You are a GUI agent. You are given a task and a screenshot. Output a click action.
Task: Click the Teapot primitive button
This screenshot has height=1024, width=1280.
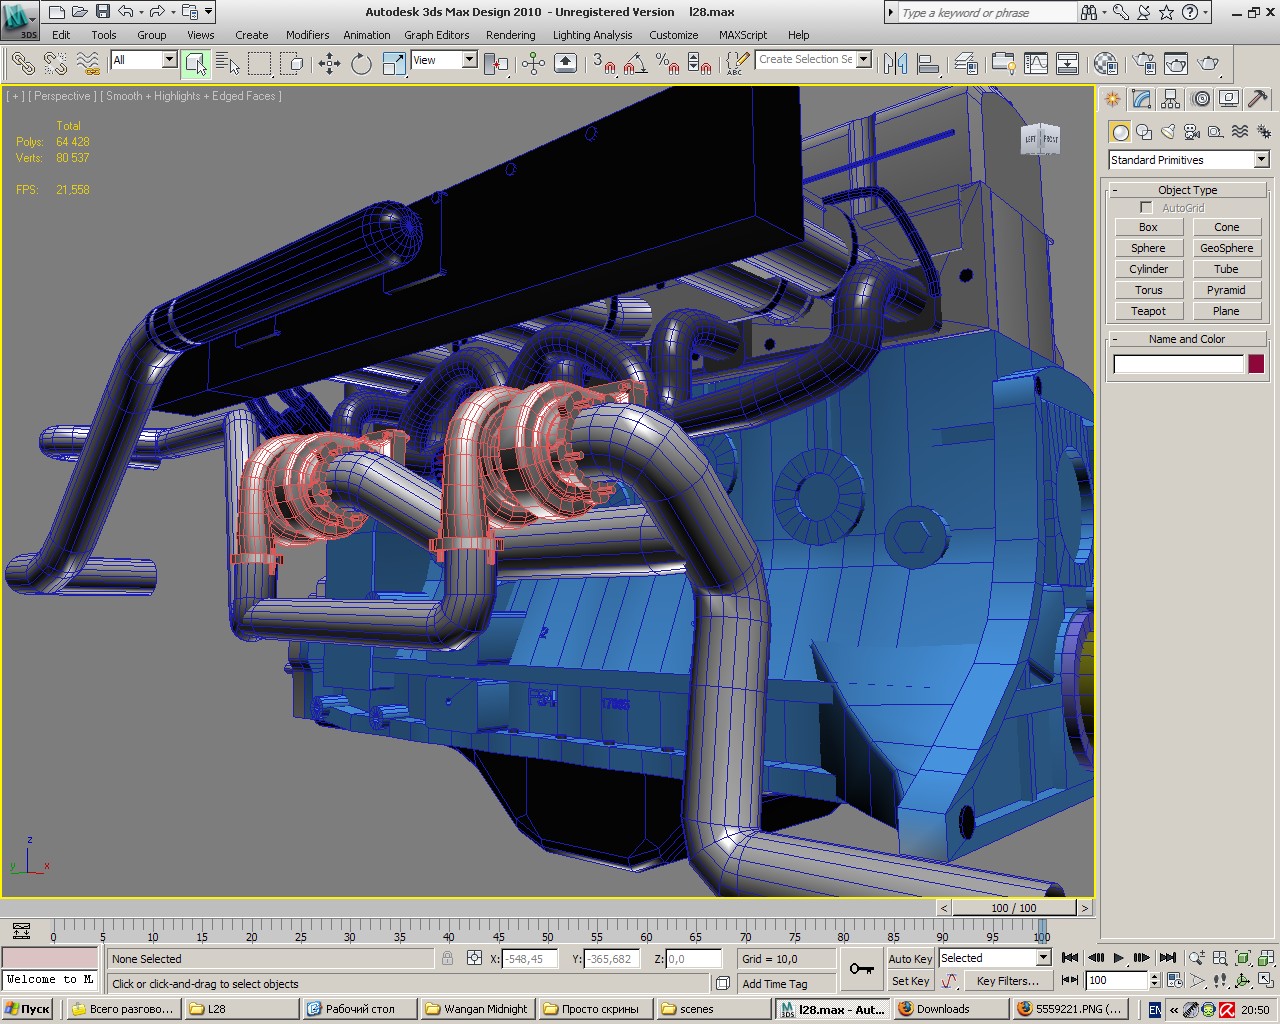(x=1148, y=311)
